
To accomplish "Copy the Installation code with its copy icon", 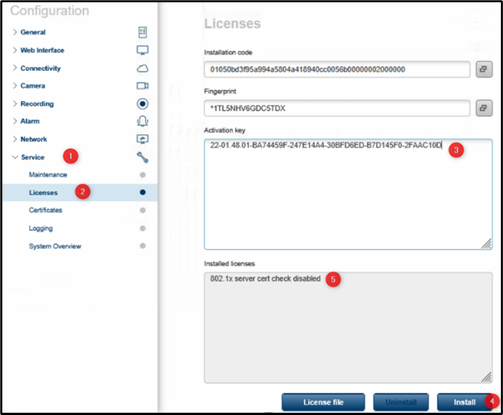I will click(x=484, y=69).
